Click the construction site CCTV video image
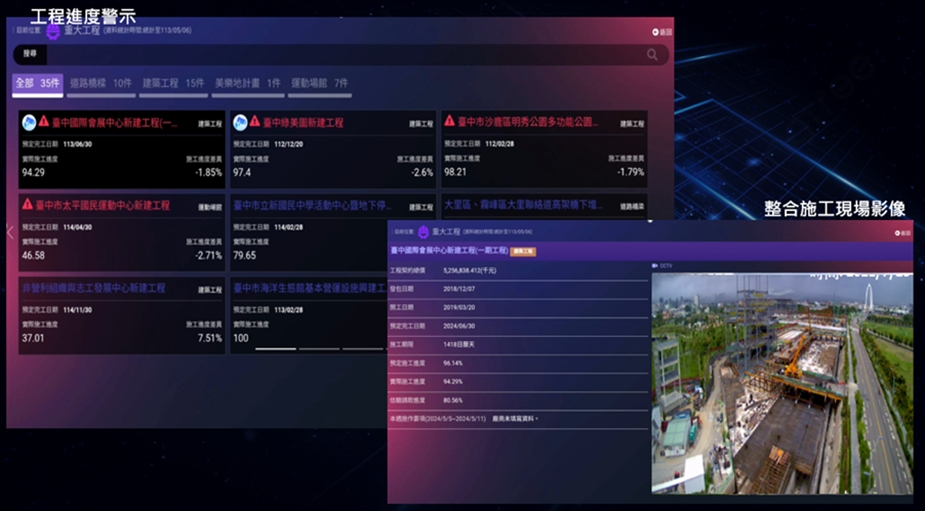 click(782, 383)
